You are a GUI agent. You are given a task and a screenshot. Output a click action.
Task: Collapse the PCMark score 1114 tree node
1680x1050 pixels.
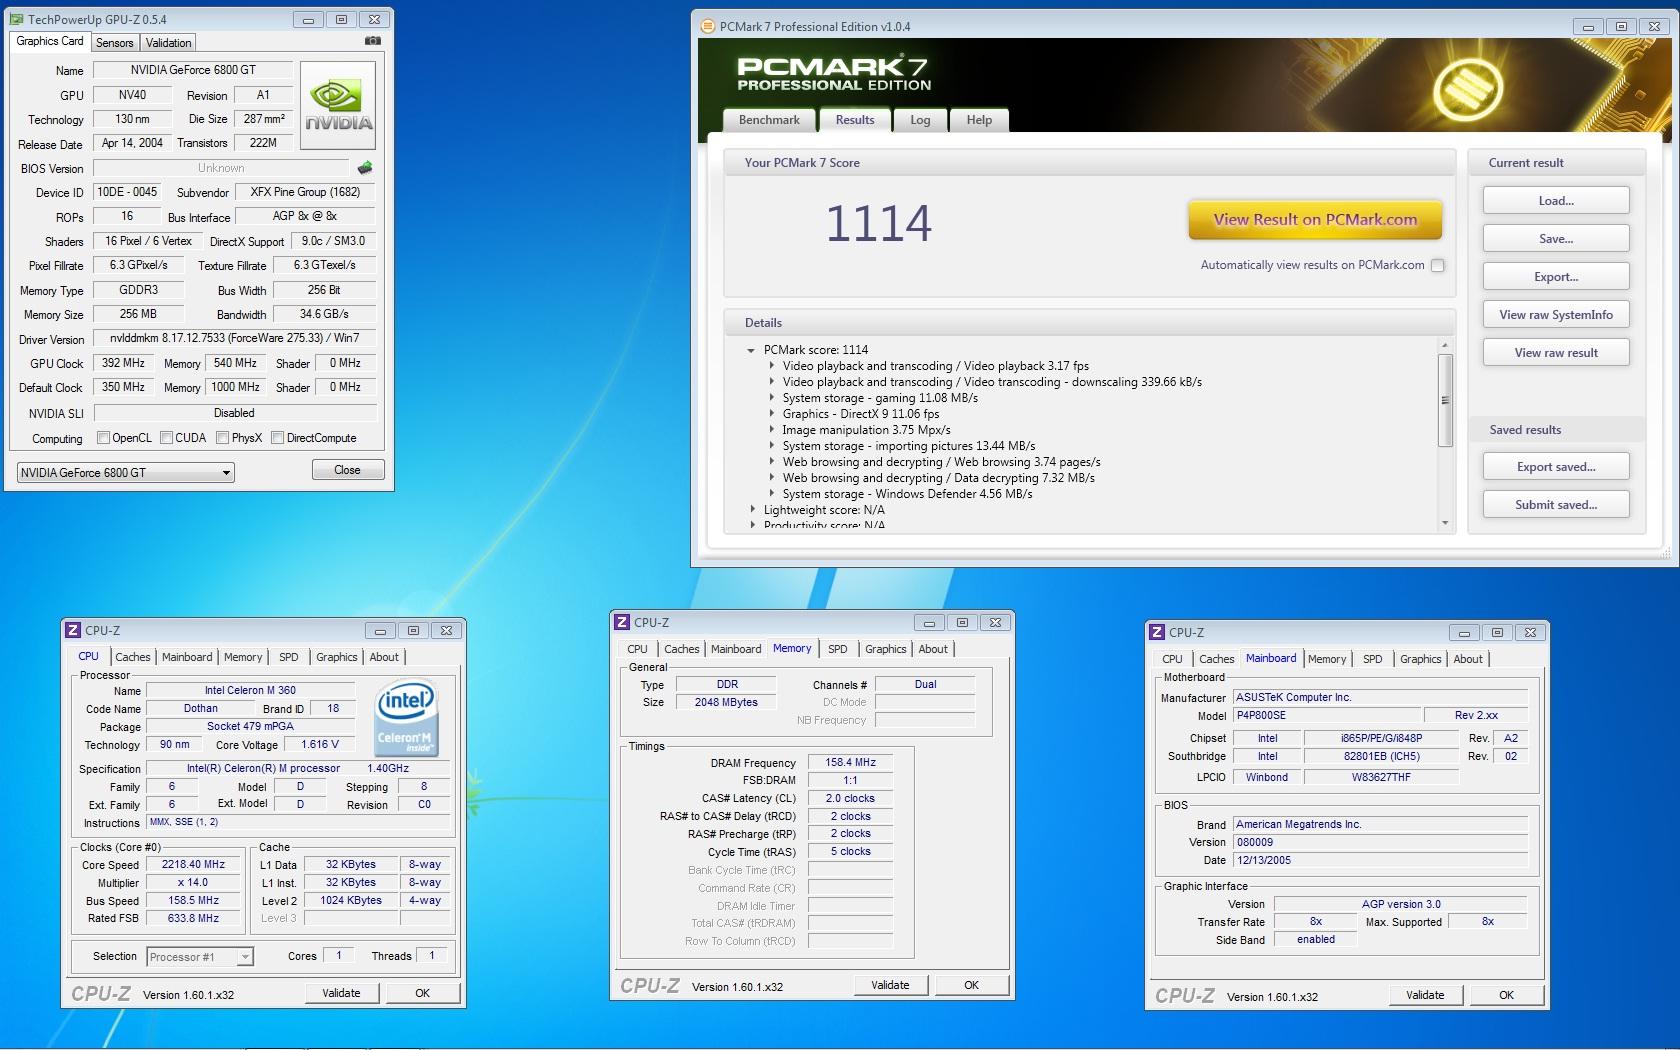pos(751,350)
